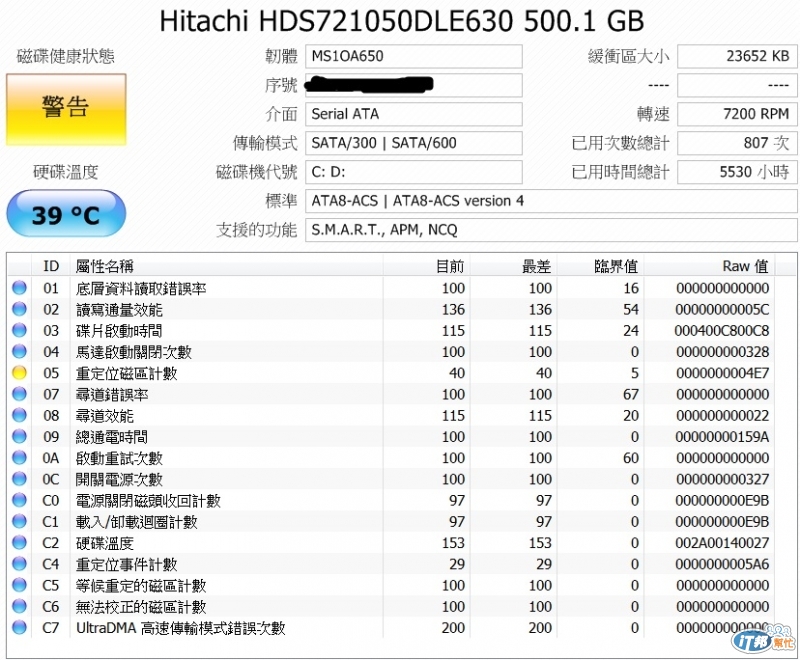Click the firmware field MS1OA650
The image size is (800, 660).
click(x=414, y=56)
